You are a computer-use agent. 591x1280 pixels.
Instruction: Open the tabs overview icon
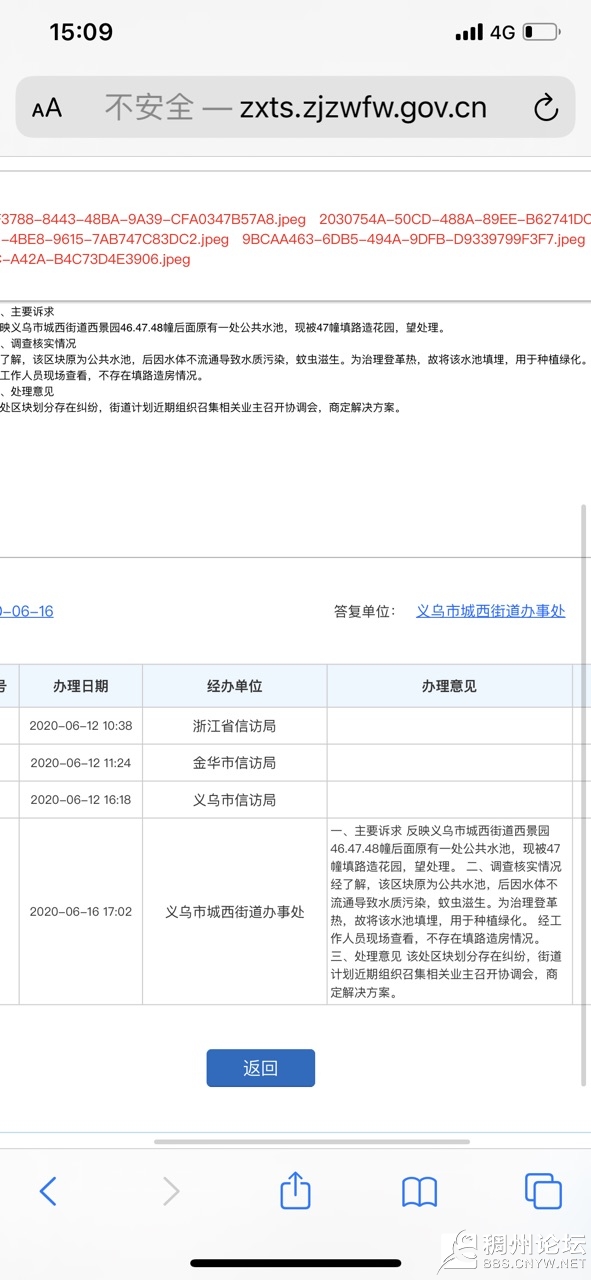pyautogui.click(x=543, y=1190)
